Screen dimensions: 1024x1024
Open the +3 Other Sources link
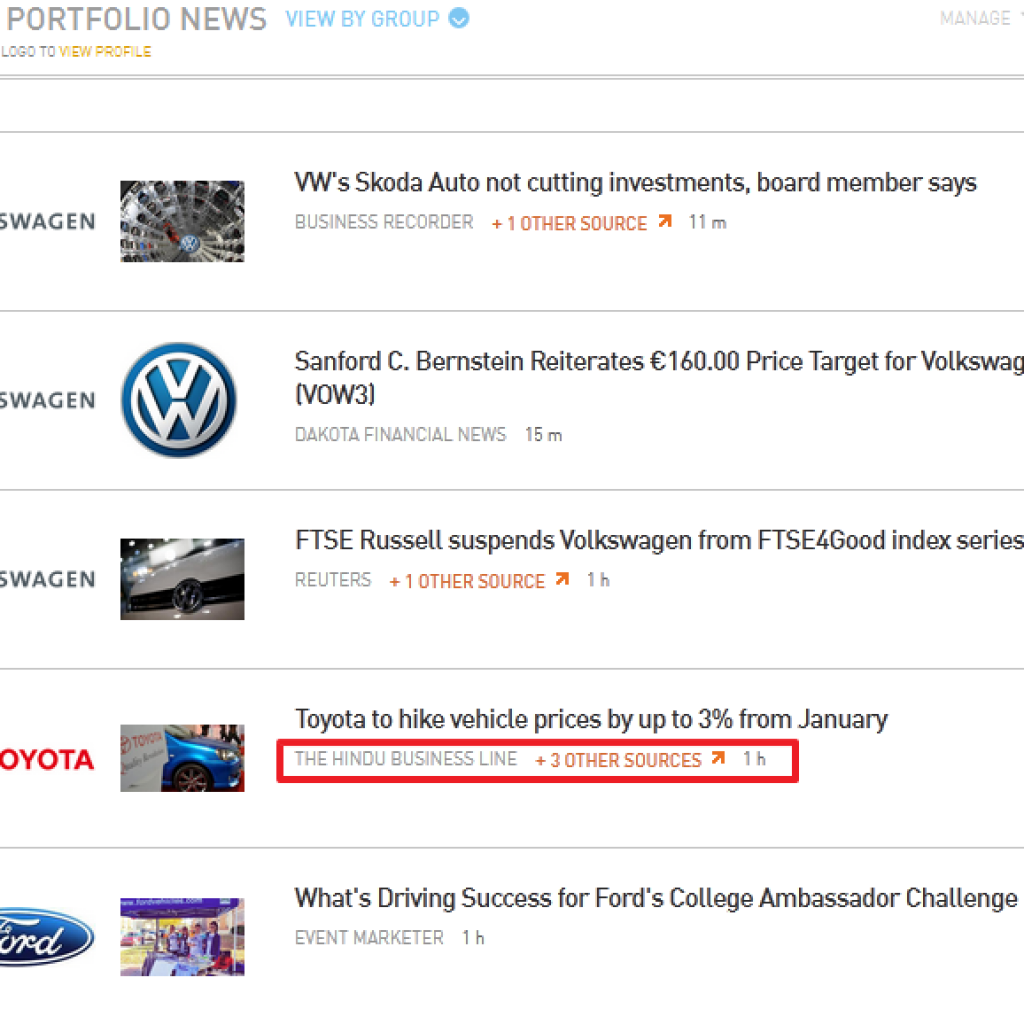click(618, 760)
